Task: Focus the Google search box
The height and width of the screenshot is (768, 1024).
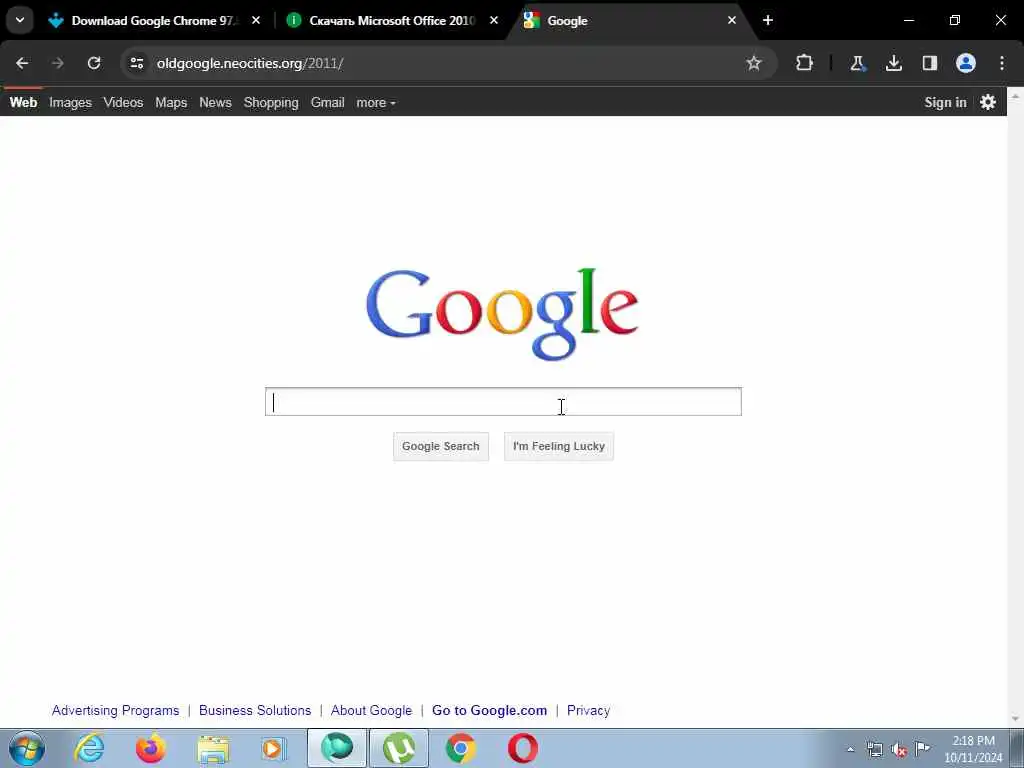Action: tap(504, 402)
